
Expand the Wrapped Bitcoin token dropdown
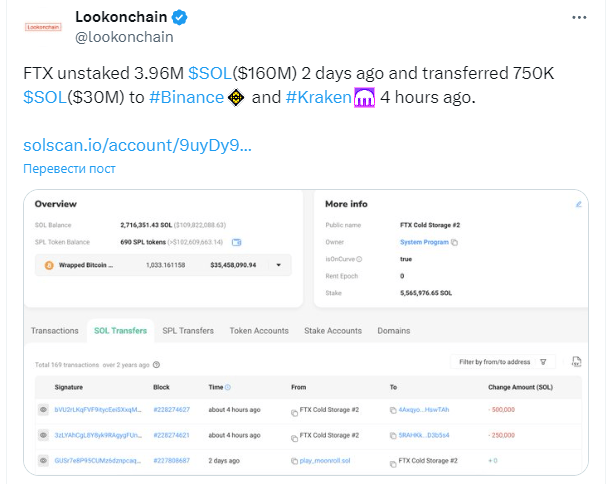tap(279, 265)
